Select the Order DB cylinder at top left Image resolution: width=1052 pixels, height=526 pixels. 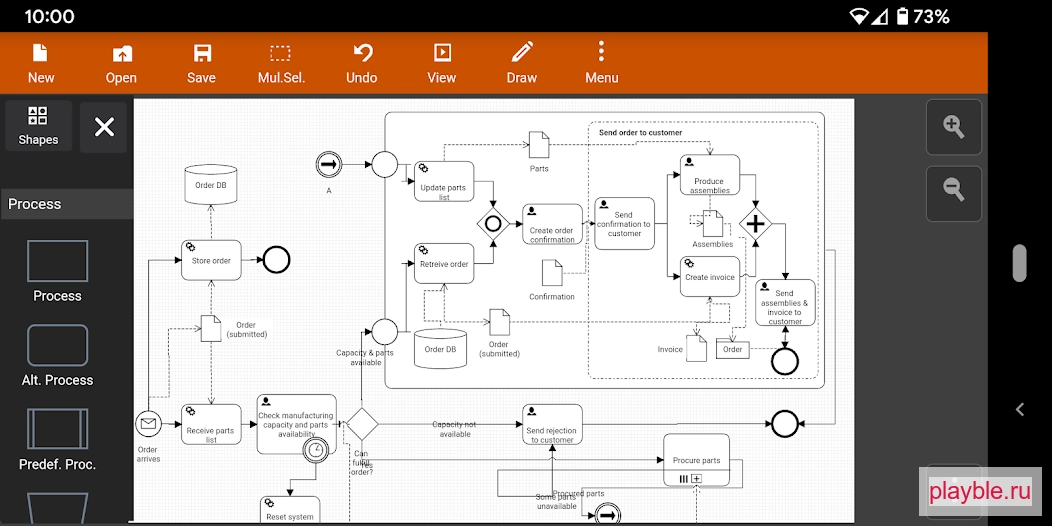tap(211, 185)
